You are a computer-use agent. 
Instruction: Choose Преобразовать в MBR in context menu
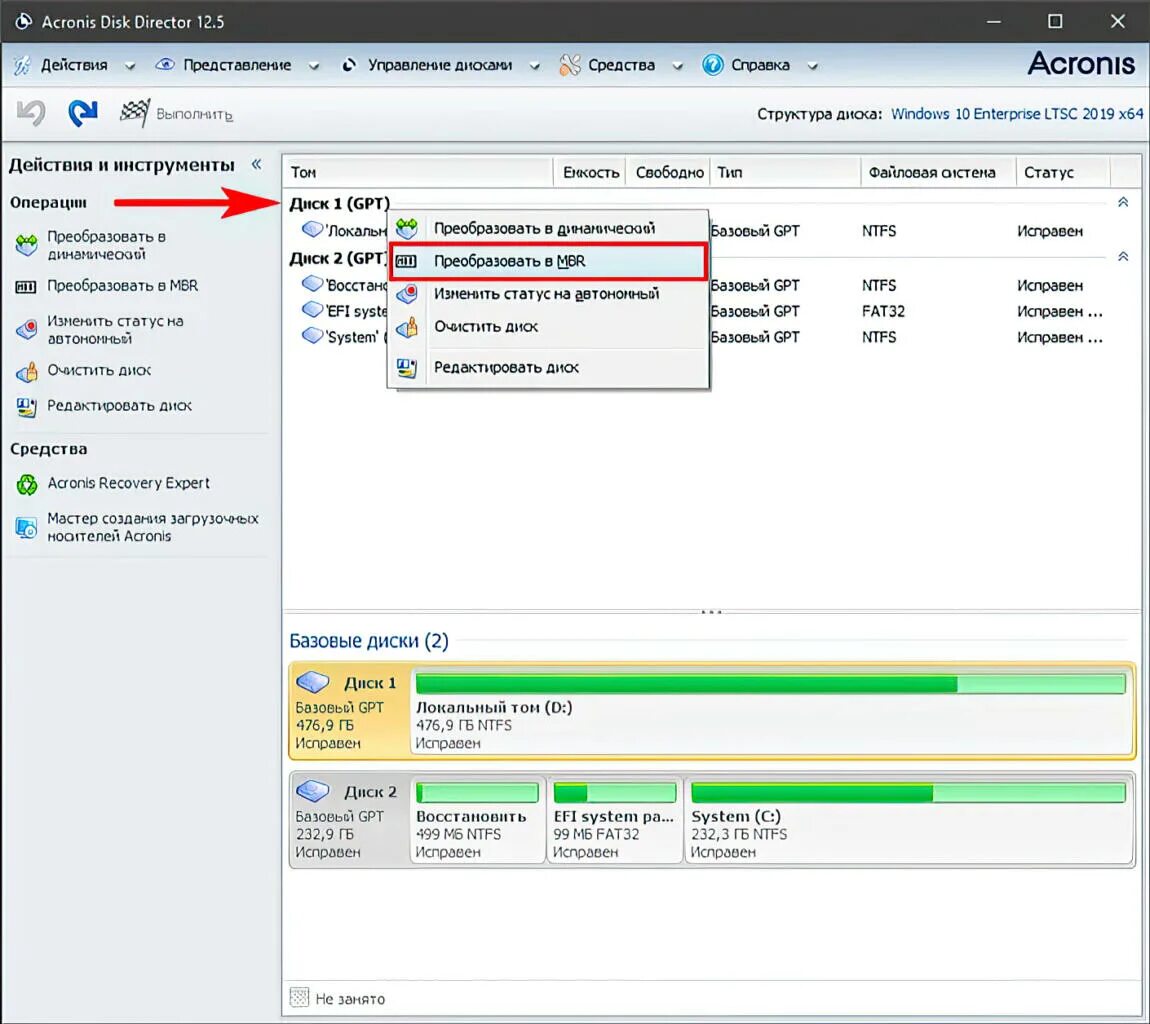pyautogui.click(x=548, y=261)
